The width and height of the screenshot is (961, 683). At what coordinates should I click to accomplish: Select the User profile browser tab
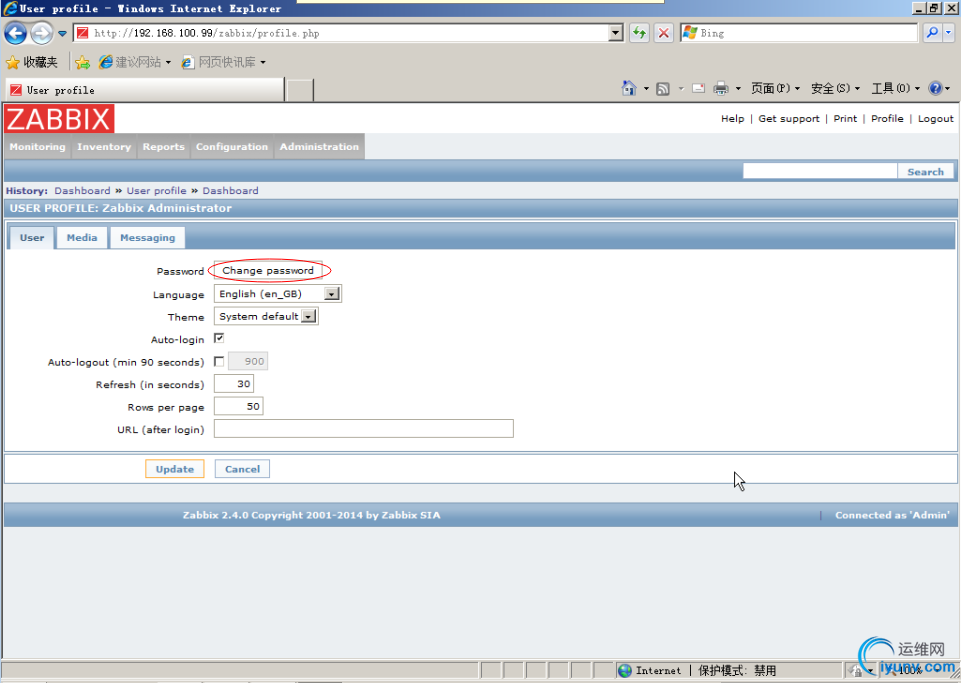(145, 90)
